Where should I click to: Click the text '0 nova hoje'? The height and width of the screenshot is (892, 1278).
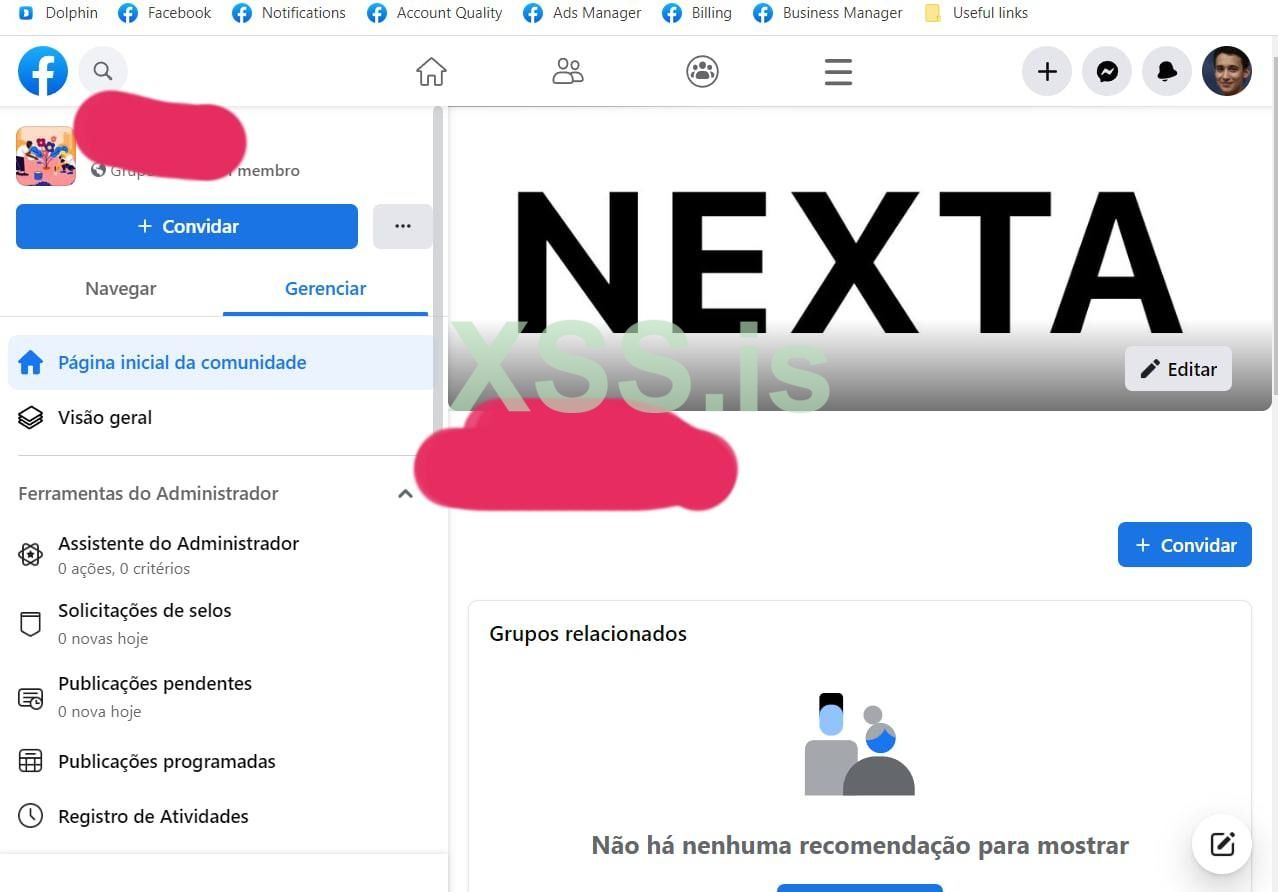coord(100,712)
